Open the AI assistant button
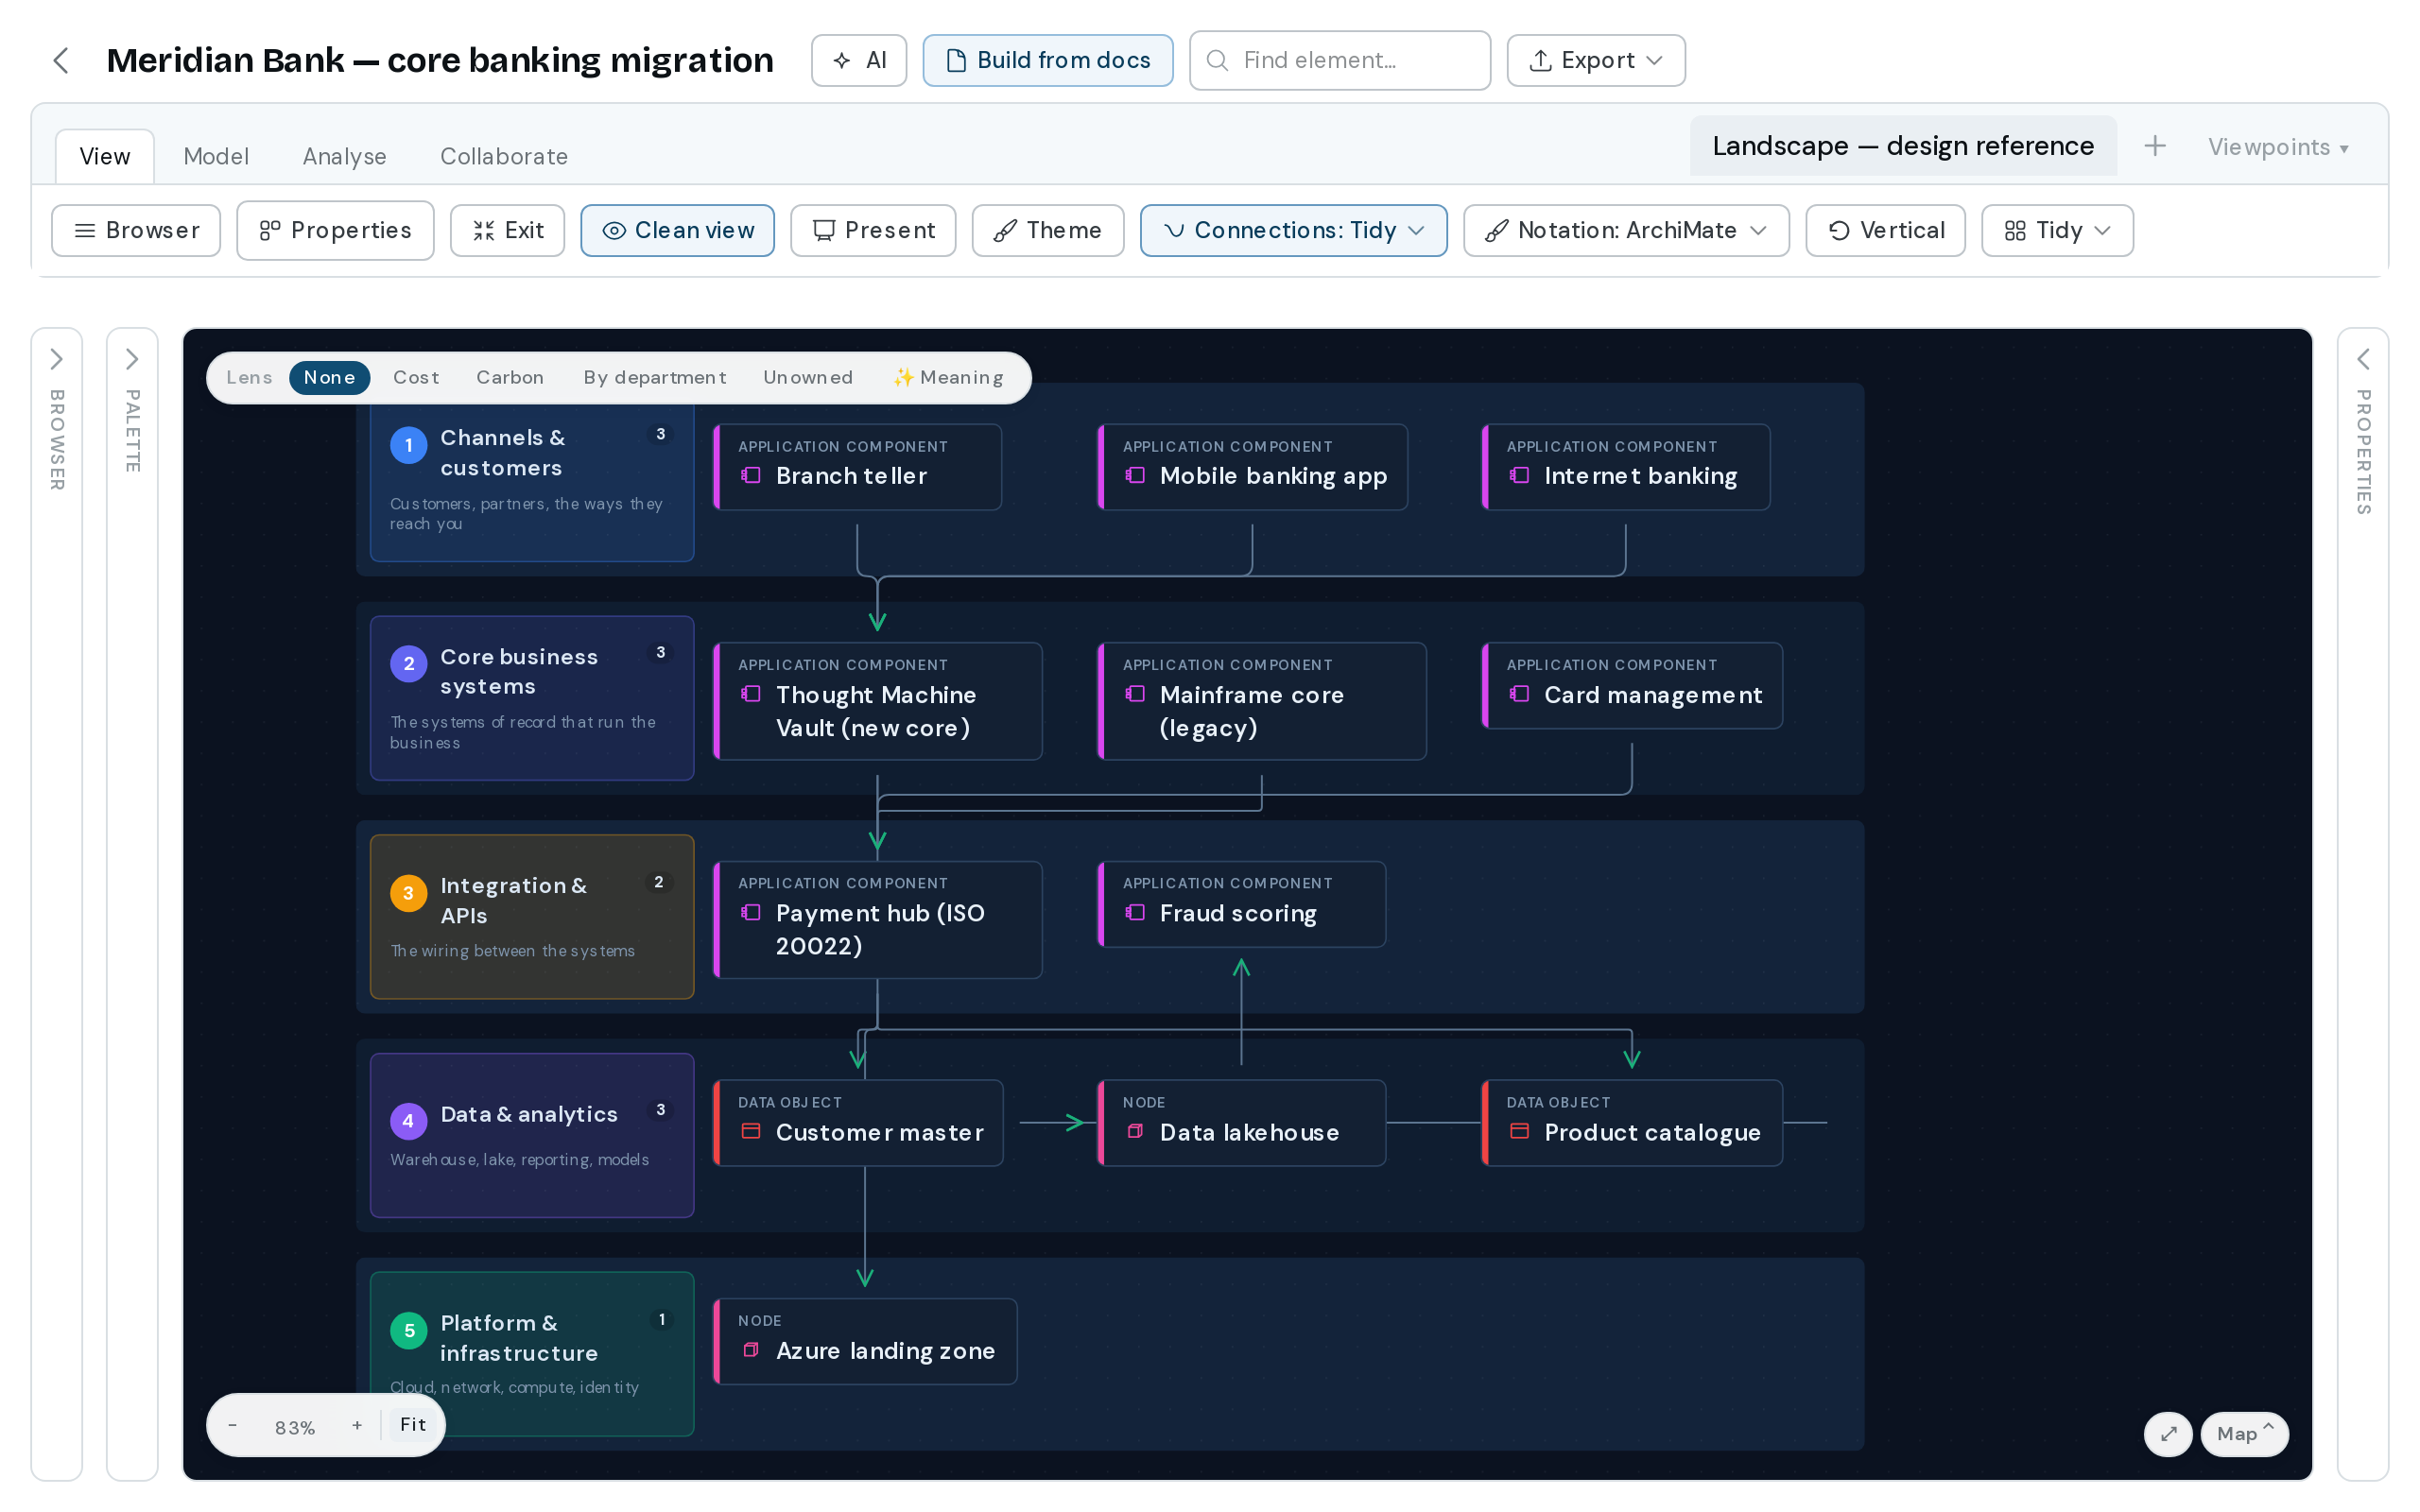Viewport: 2420px width, 1512px height. pos(858,60)
